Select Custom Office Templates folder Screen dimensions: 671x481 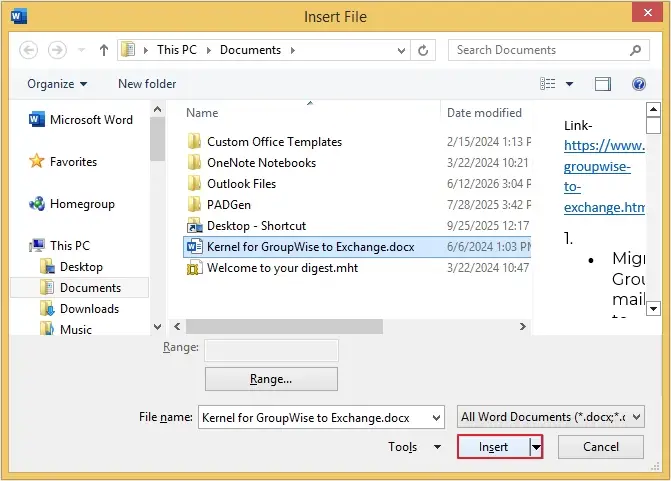coord(357,142)
